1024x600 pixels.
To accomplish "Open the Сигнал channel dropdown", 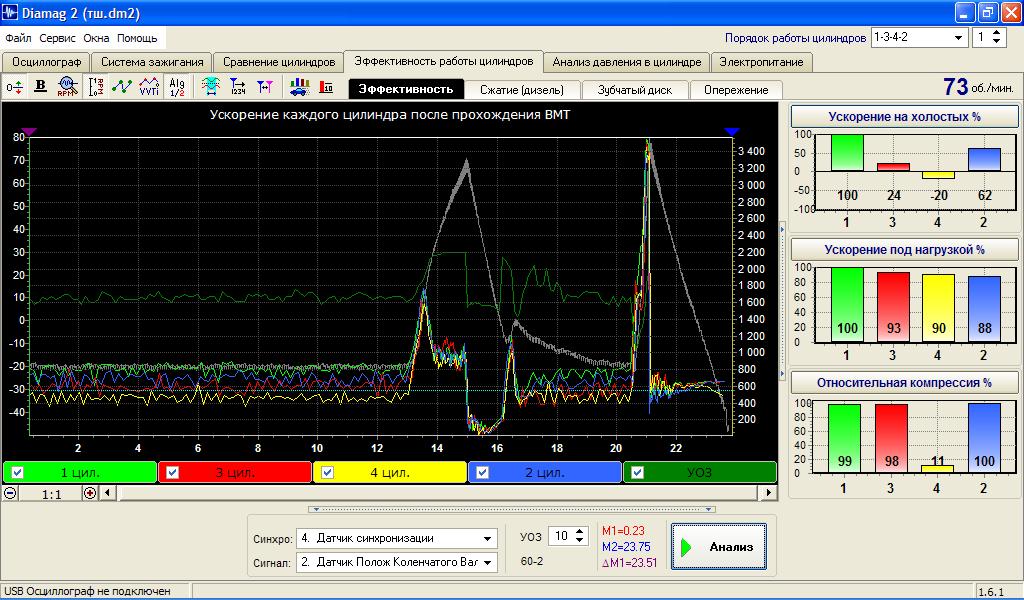I will tap(487, 562).
